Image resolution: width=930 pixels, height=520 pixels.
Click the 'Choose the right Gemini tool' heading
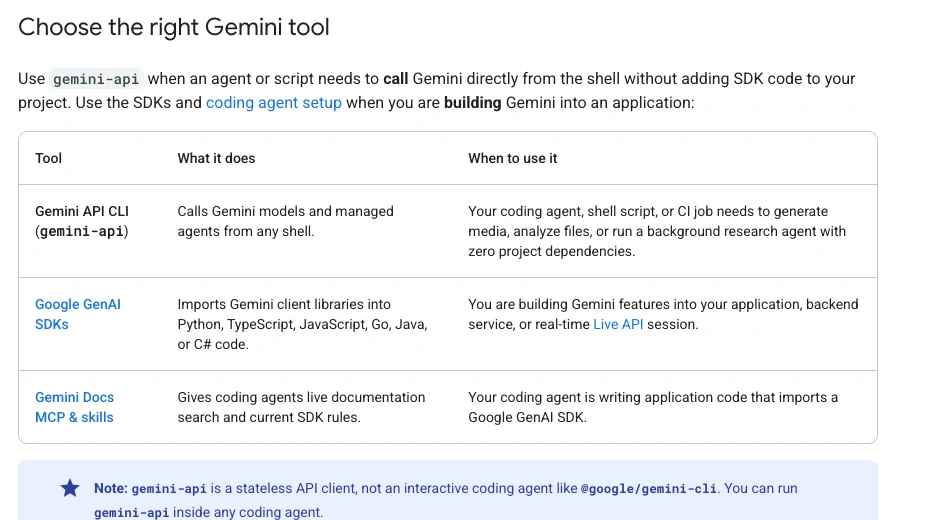tap(174, 27)
